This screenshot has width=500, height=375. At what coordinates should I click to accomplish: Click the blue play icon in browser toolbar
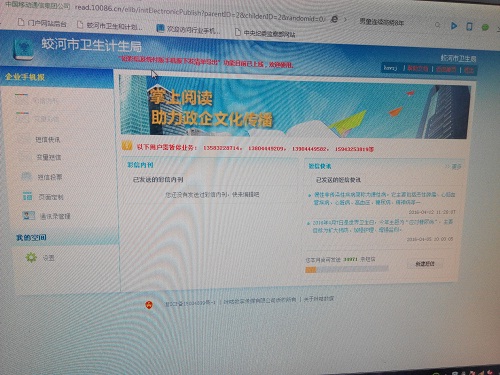click(454, 26)
